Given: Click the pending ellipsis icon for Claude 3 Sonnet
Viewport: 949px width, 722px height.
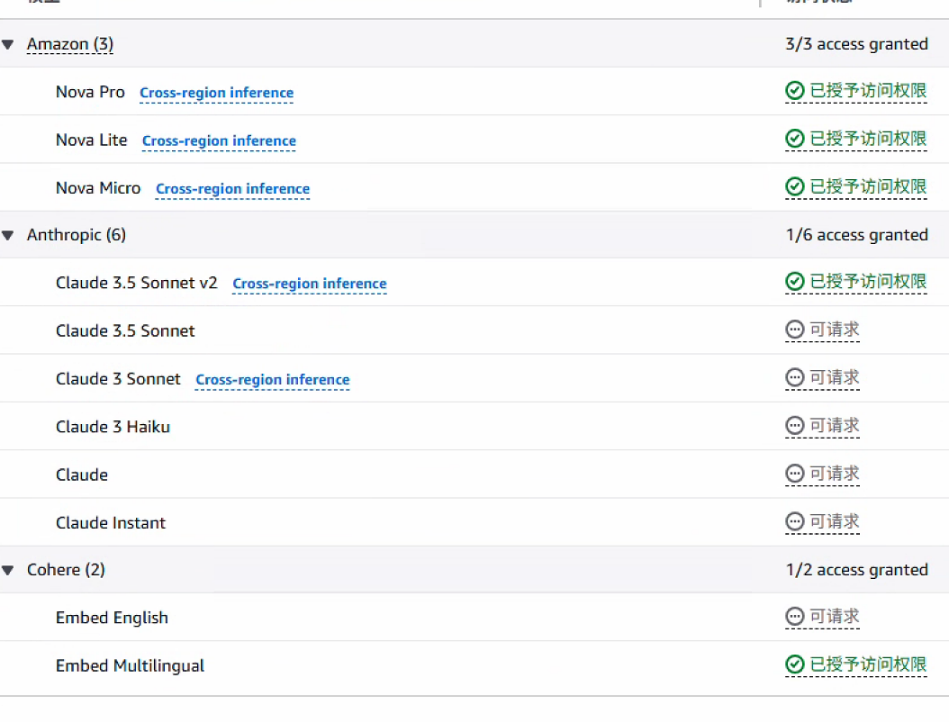Looking at the screenshot, I should (x=795, y=378).
